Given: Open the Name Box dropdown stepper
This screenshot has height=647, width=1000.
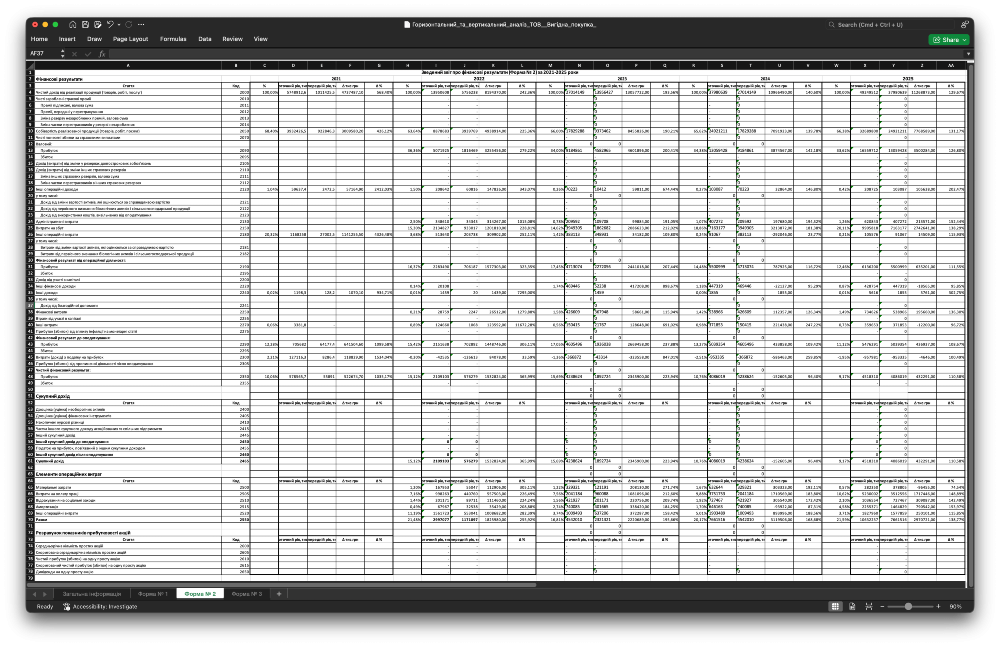Looking at the screenshot, I should [62, 54].
